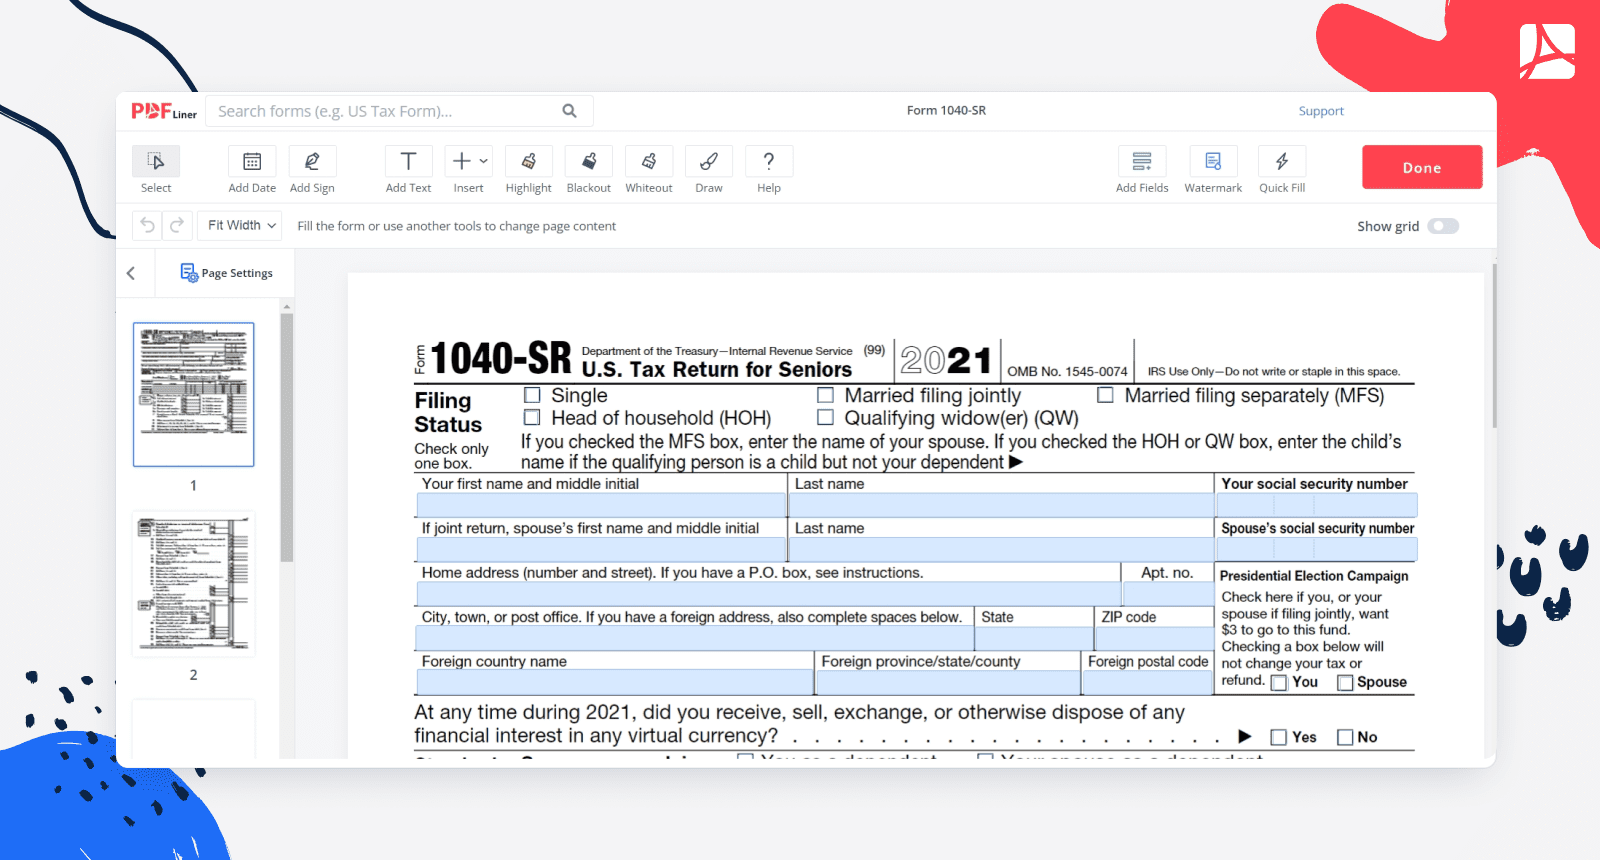The height and width of the screenshot is (860, 1600).
Task: Activate the Highlight tool
Action: click(x=528, y=162)
